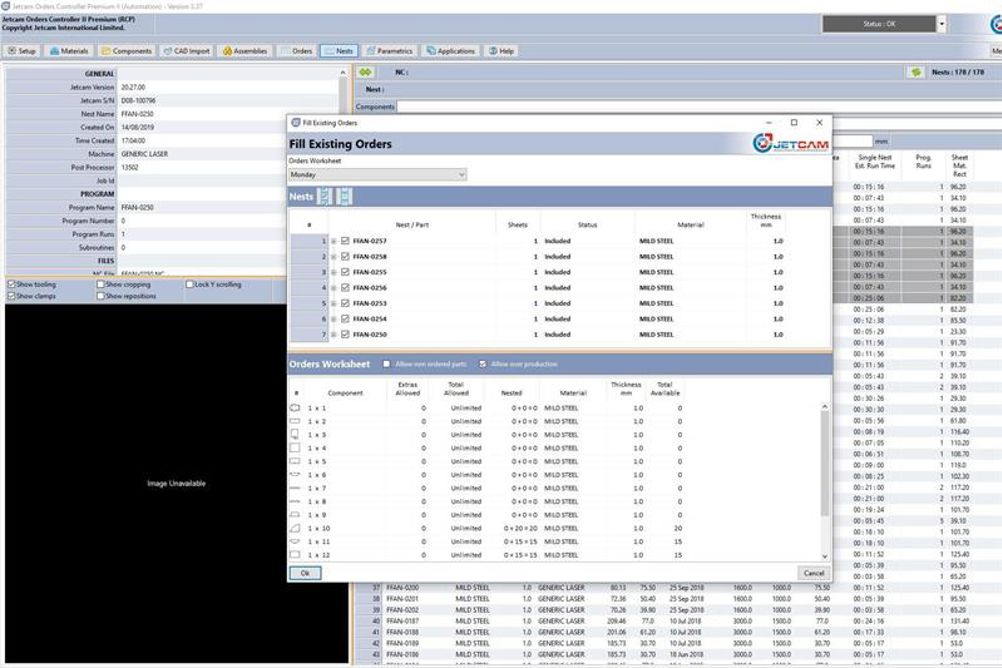
Task: Click the green double-arrow icon left of NC
Action: (365, 72)
